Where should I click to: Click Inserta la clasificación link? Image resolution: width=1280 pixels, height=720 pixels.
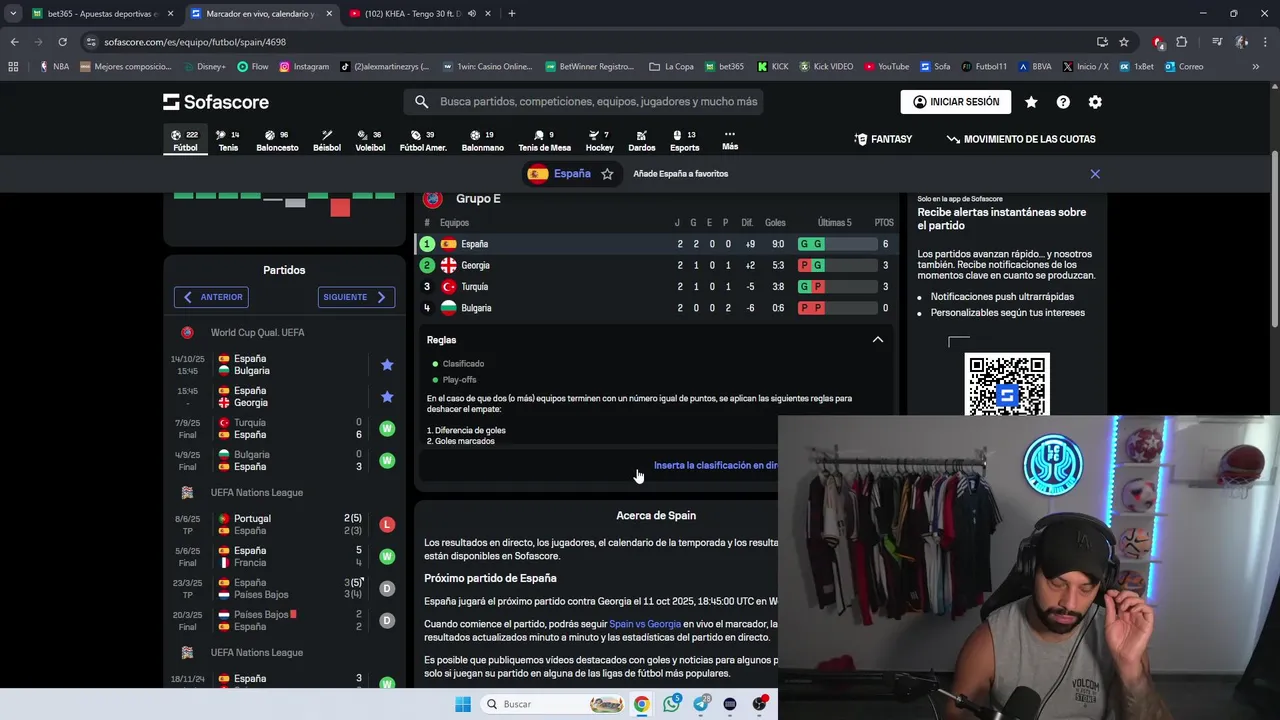pyautogui.click(x=715, y=465)
